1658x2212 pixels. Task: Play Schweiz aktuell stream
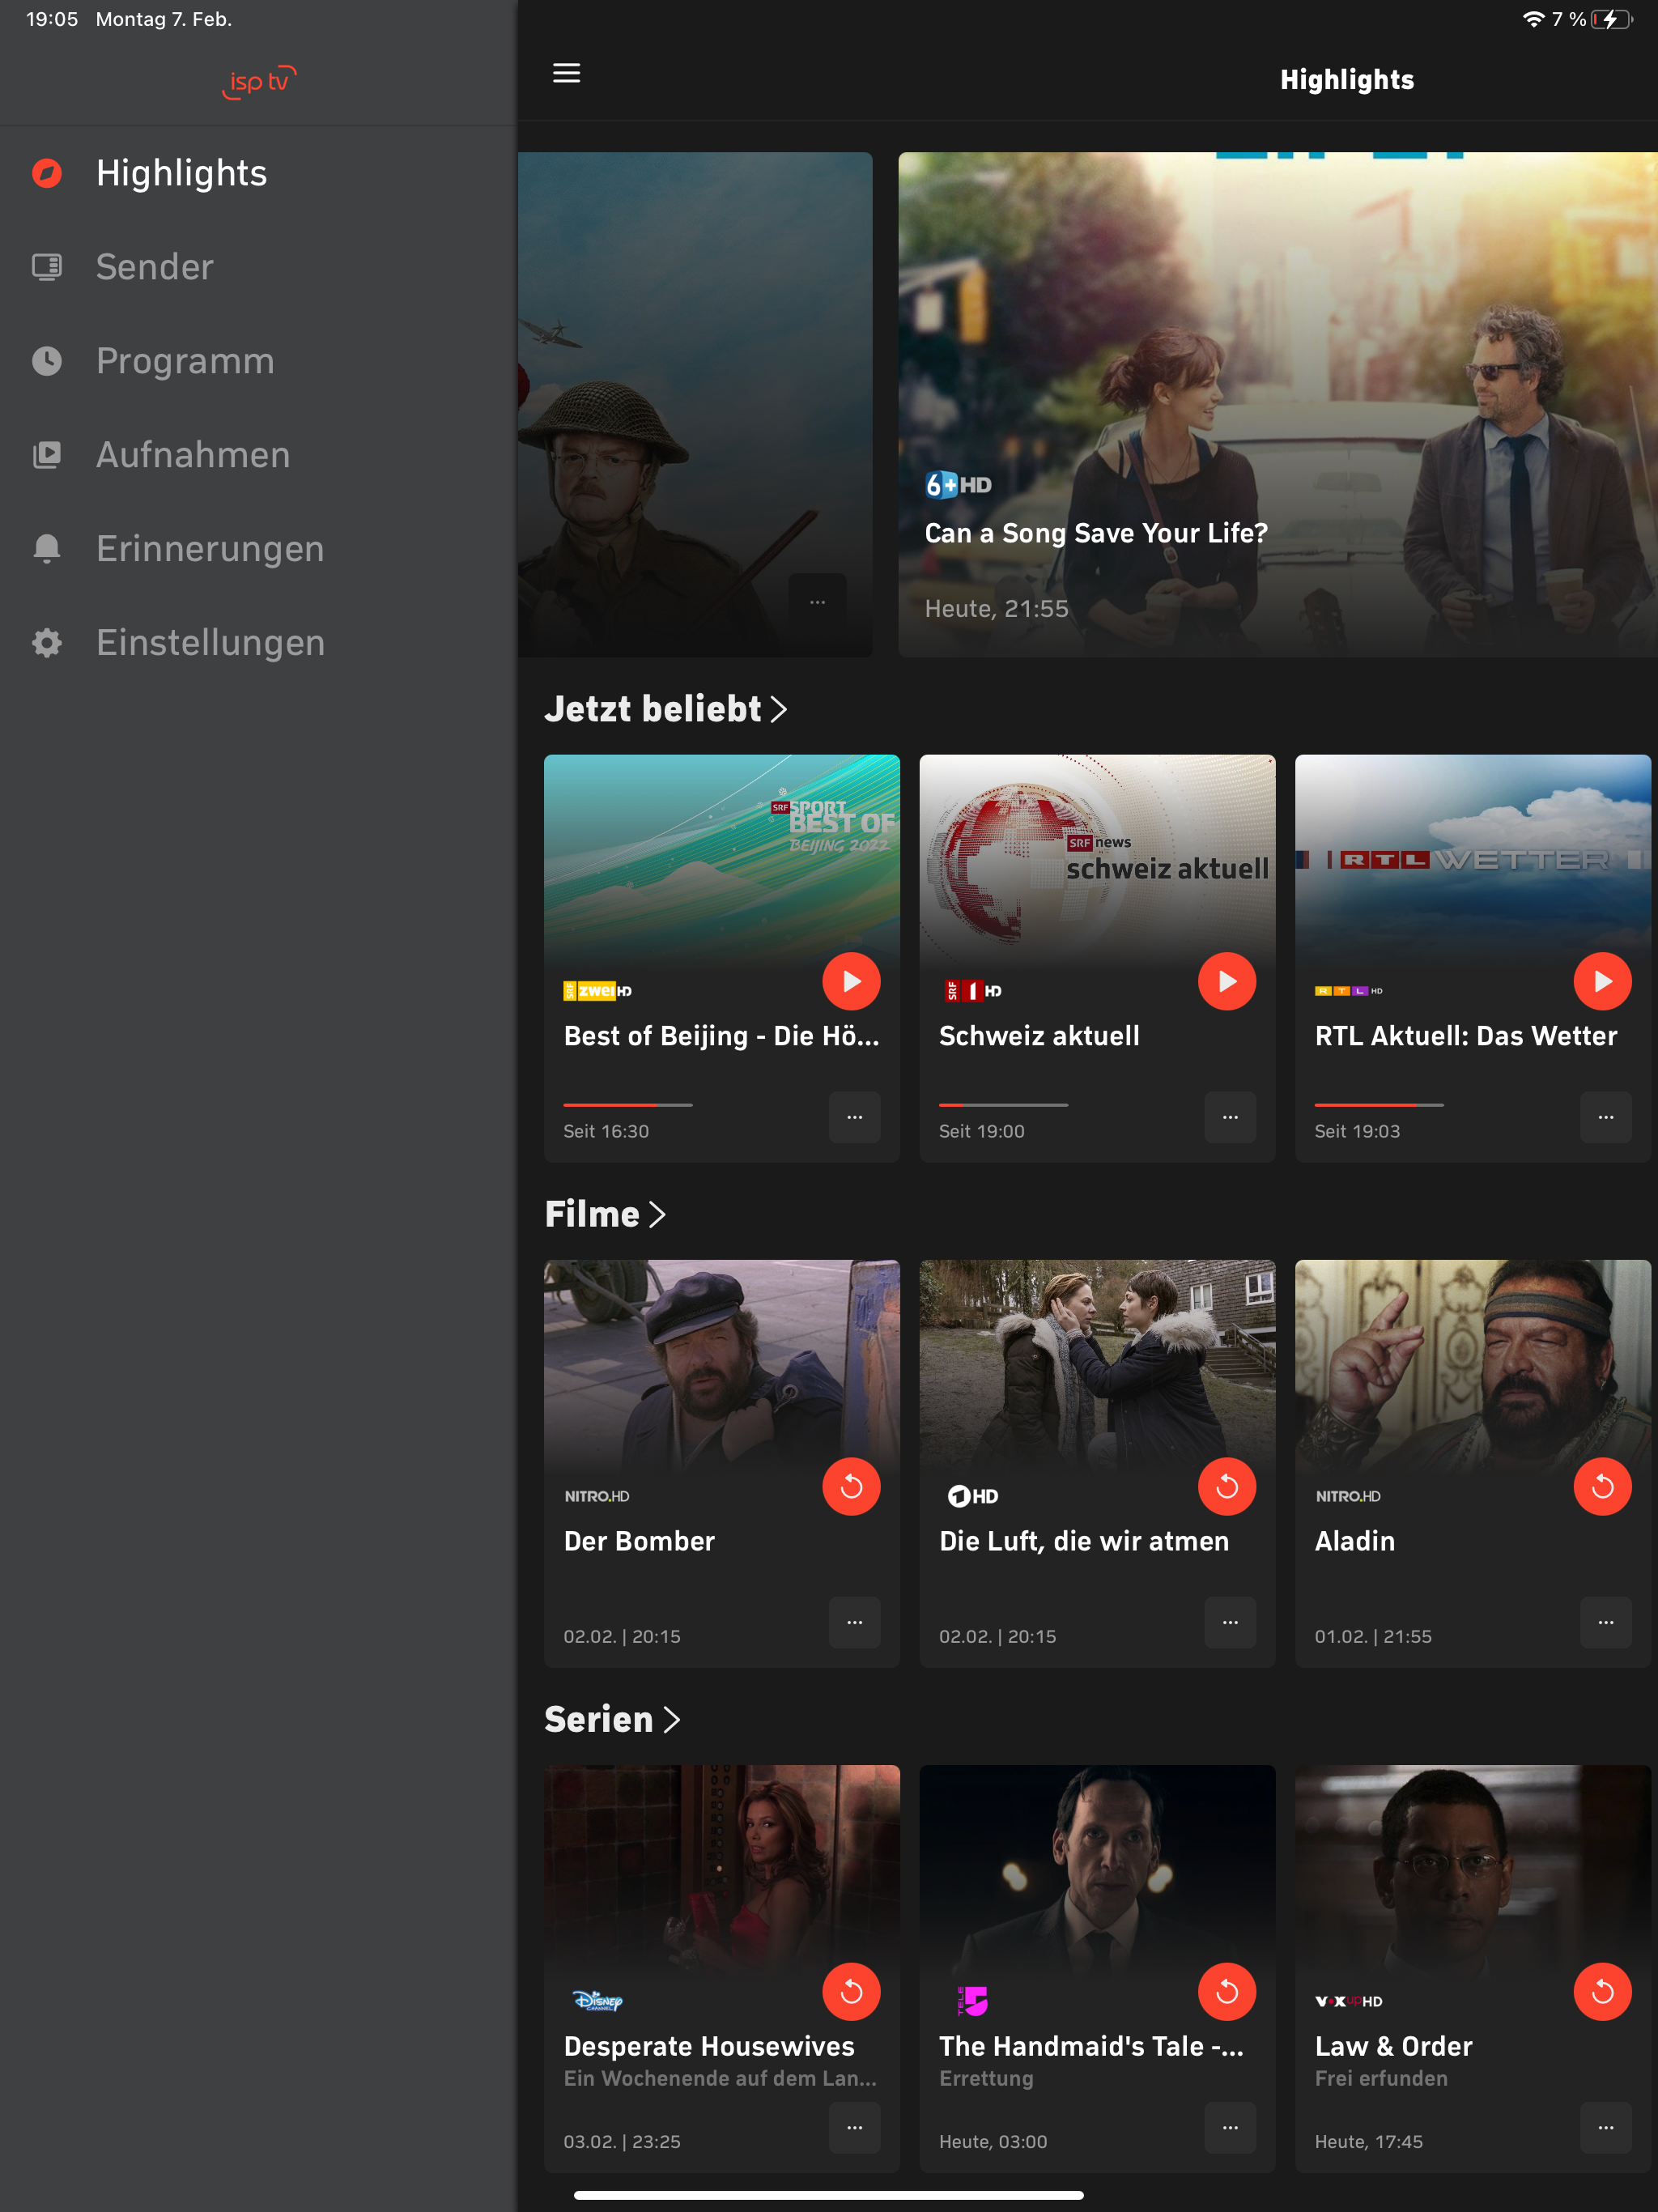click(1226, 981)
